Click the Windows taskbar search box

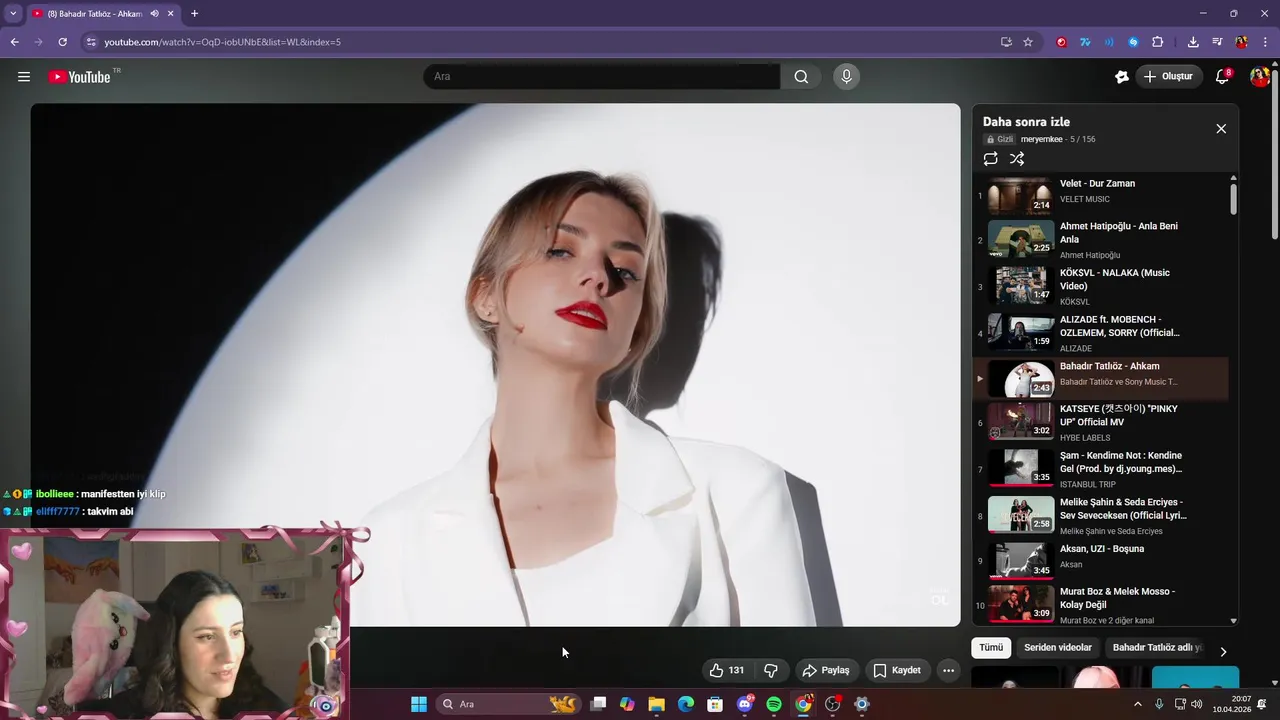[x=509, y=704]
